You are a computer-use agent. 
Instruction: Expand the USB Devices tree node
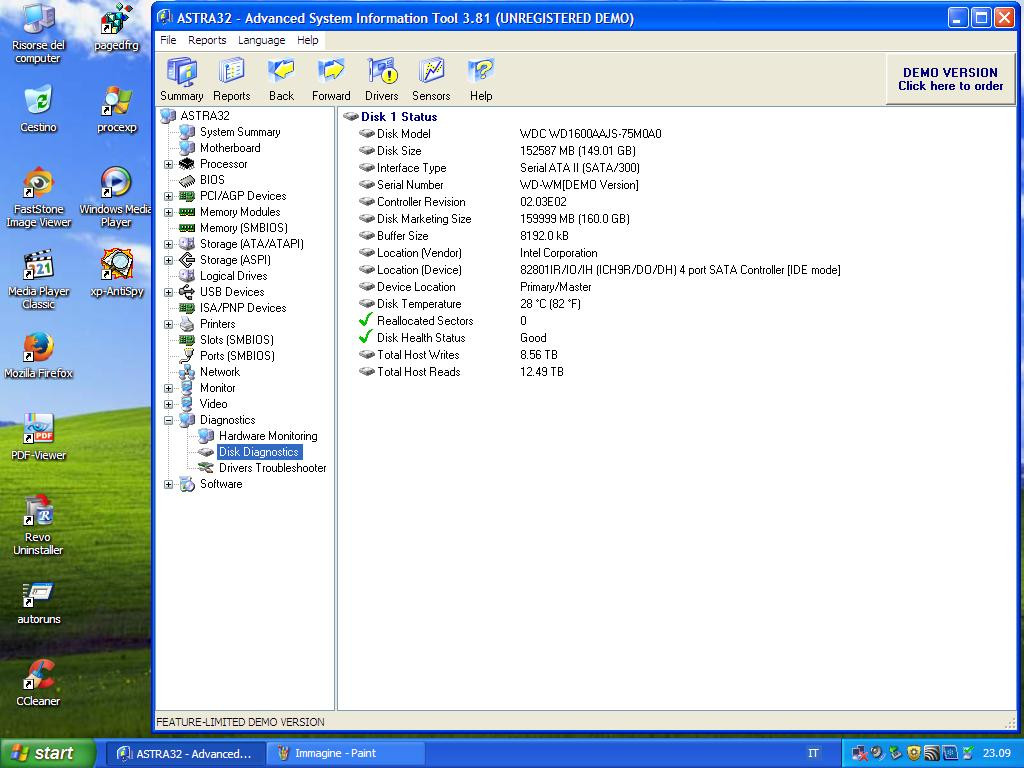tap(169, 292)
